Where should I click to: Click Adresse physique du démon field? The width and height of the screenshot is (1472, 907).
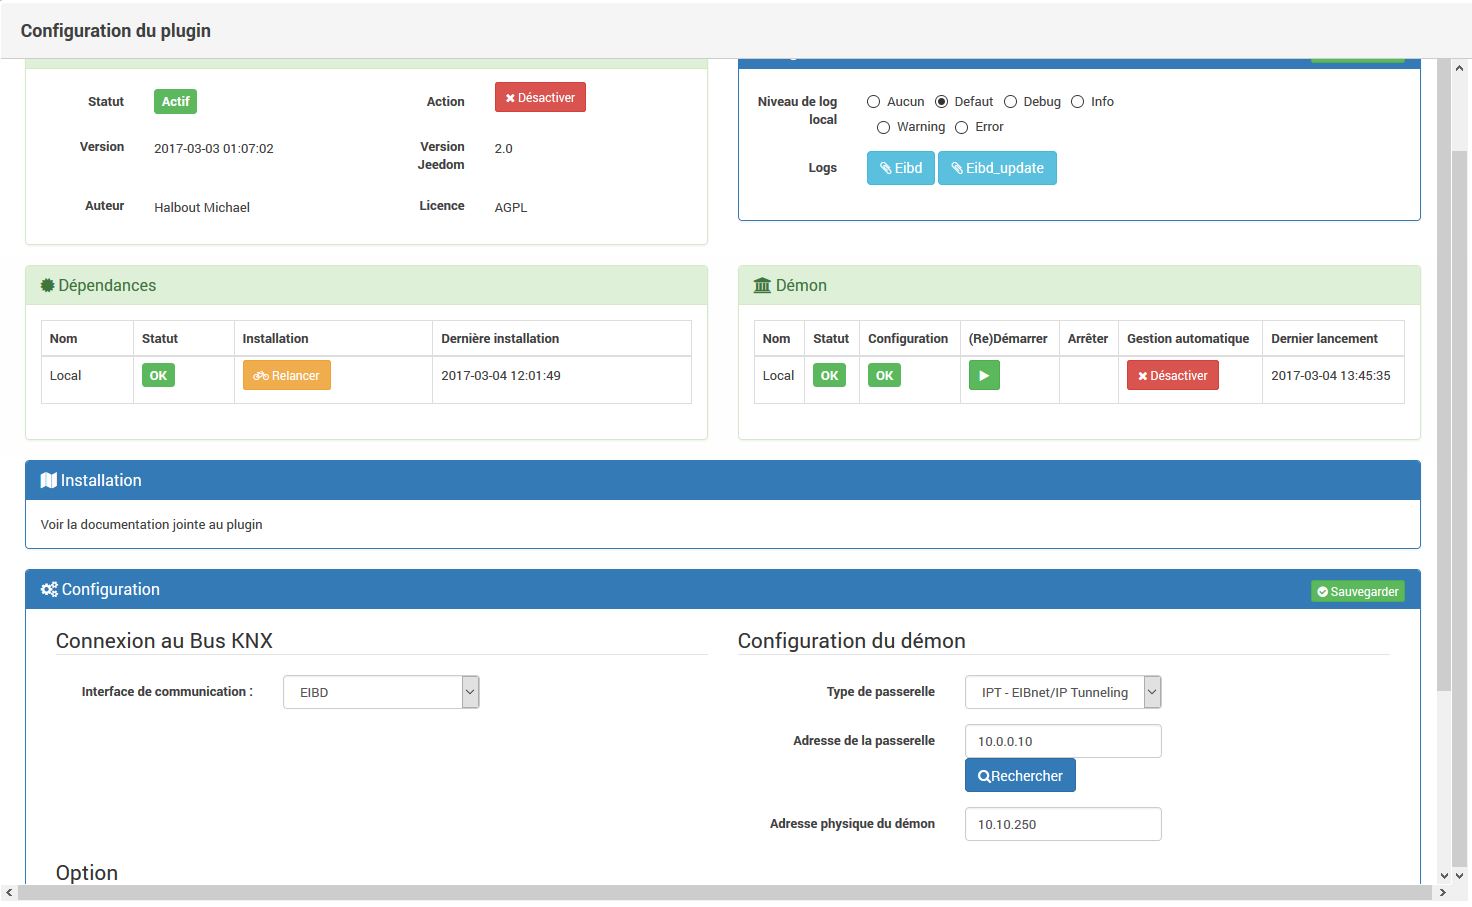[1063, 824]
